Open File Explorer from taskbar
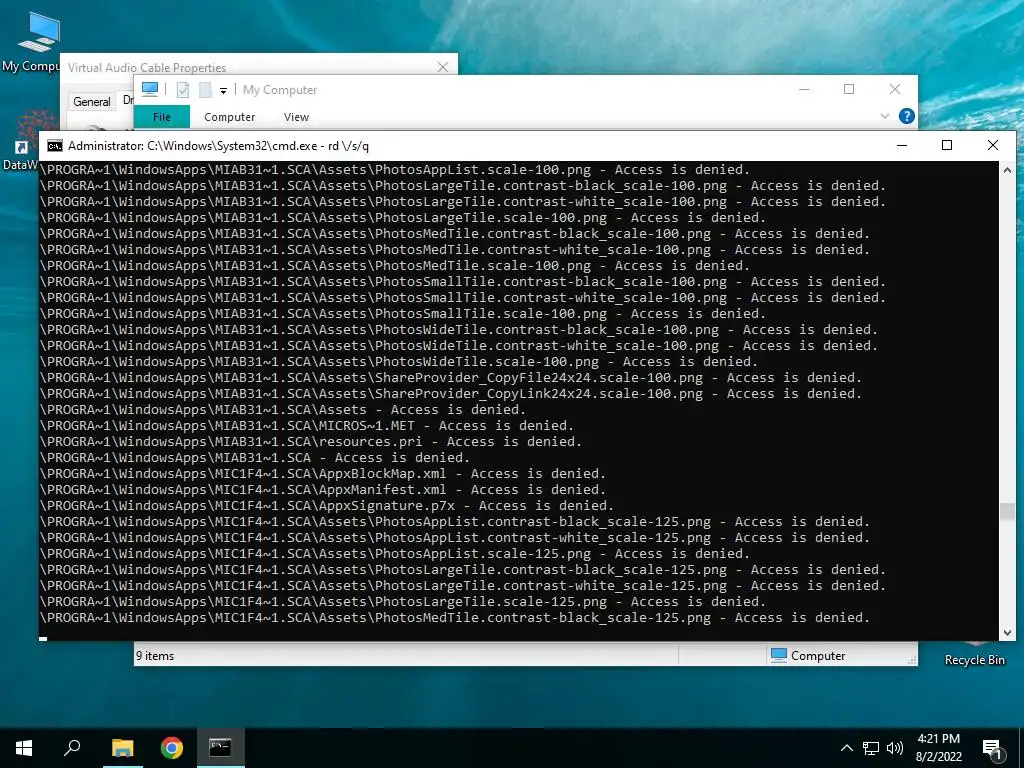Screen dimensions: 1024x768 pos(122,748)
